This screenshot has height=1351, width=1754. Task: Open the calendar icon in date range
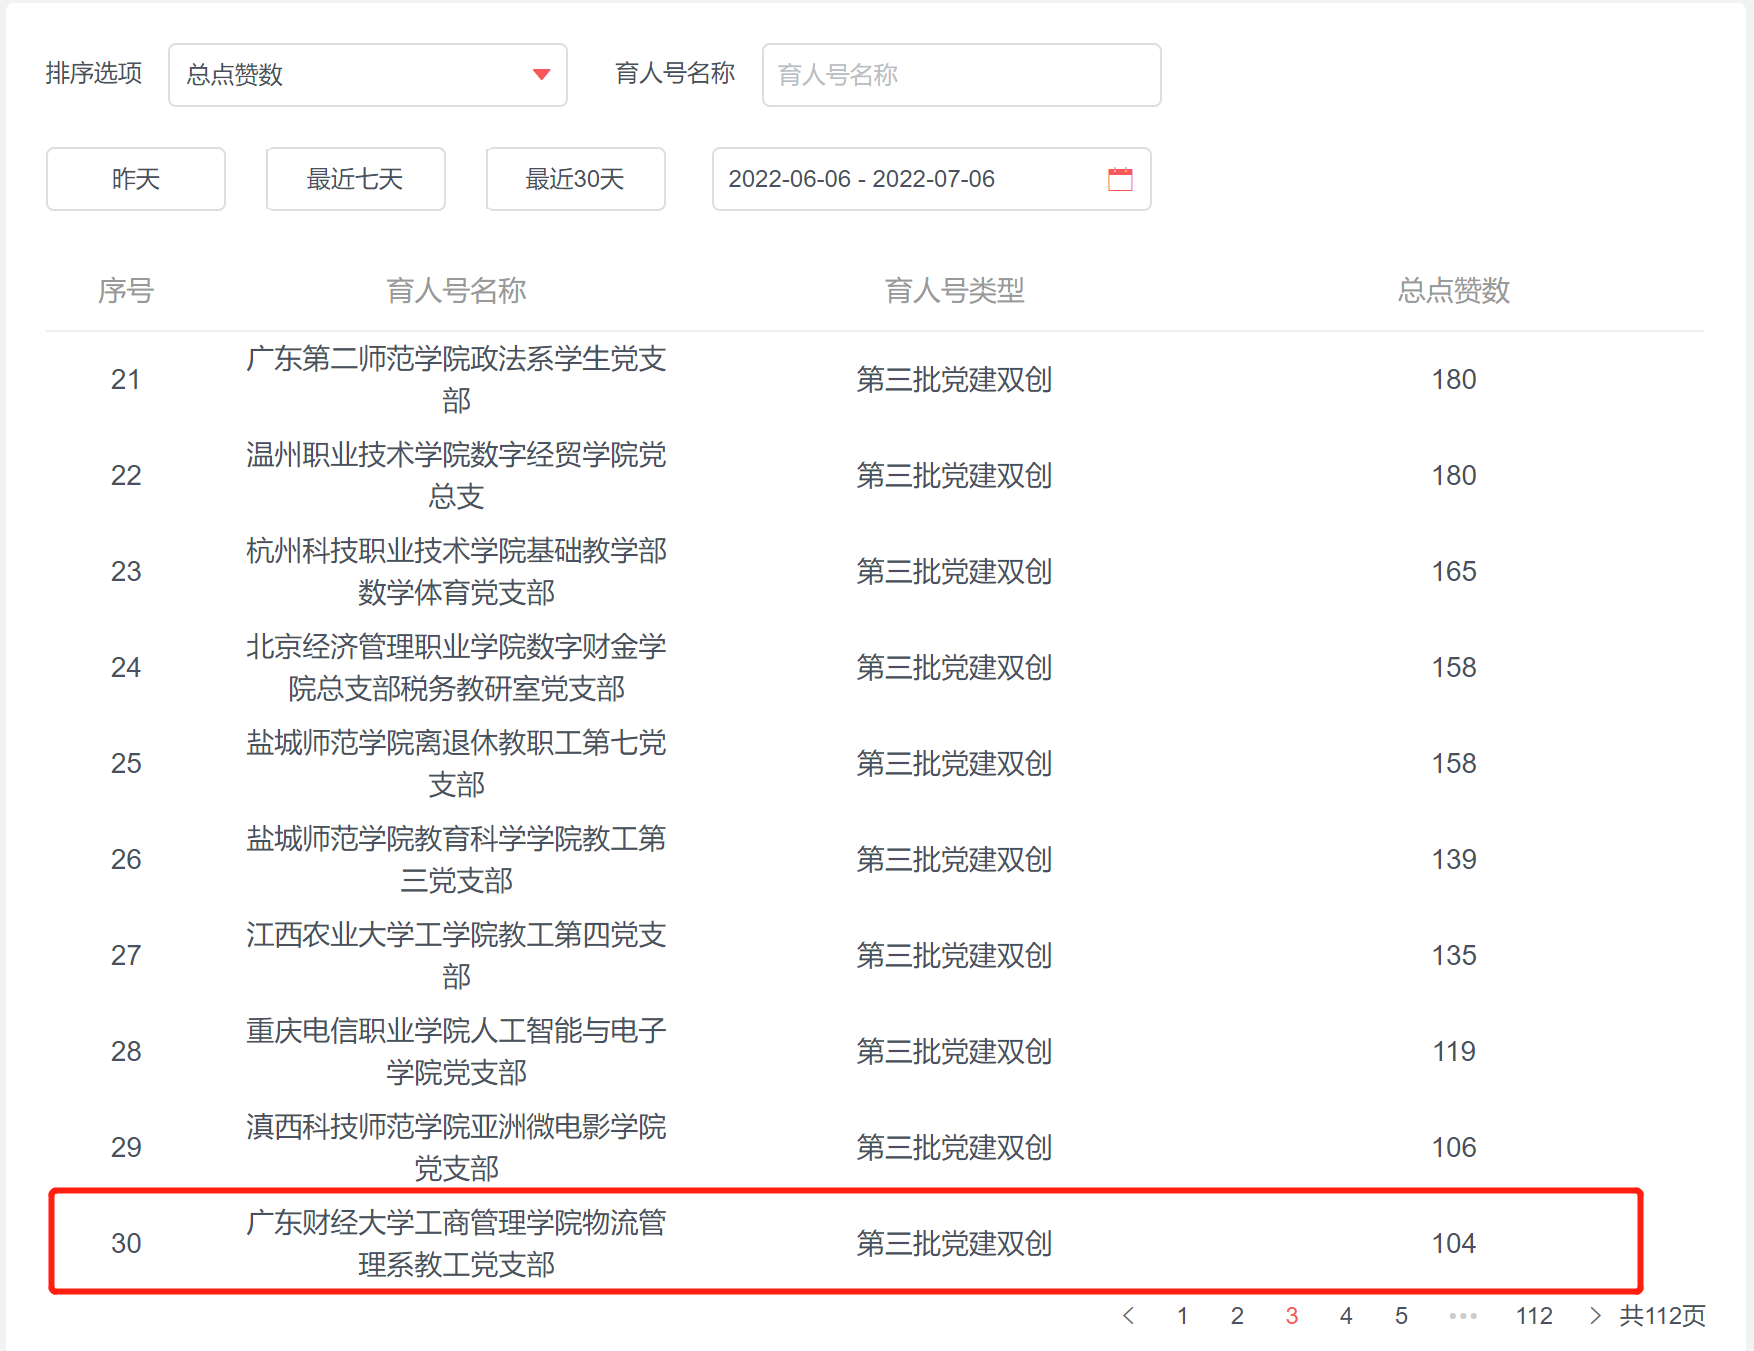click(1120, 179)
